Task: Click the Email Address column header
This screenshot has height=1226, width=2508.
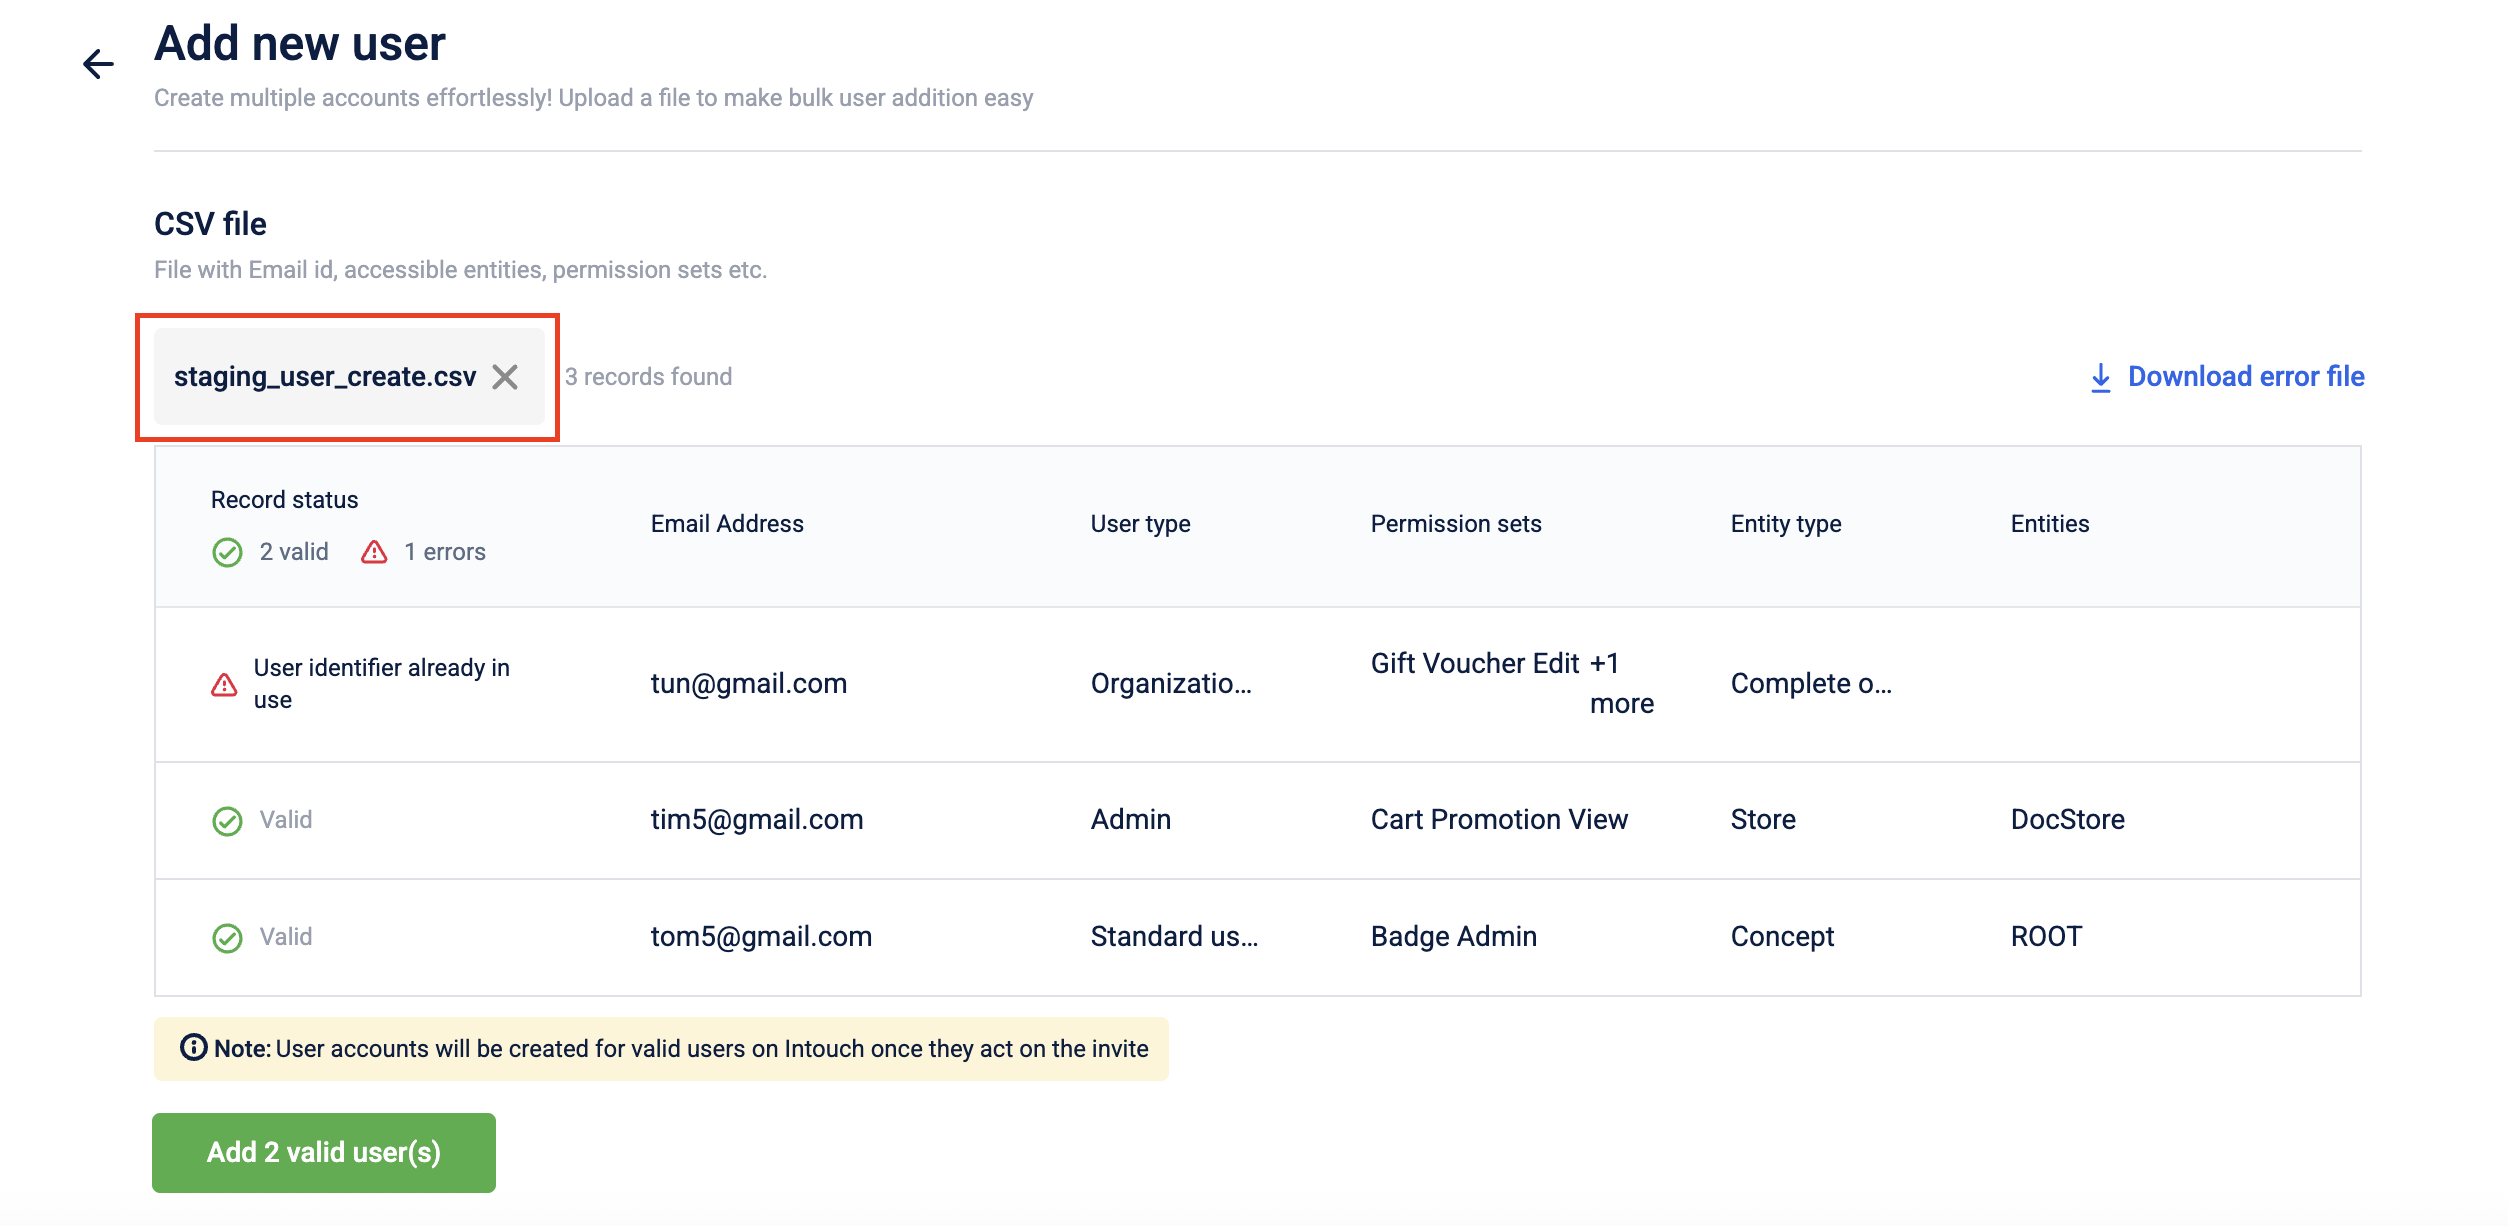Action: (727, 524)
